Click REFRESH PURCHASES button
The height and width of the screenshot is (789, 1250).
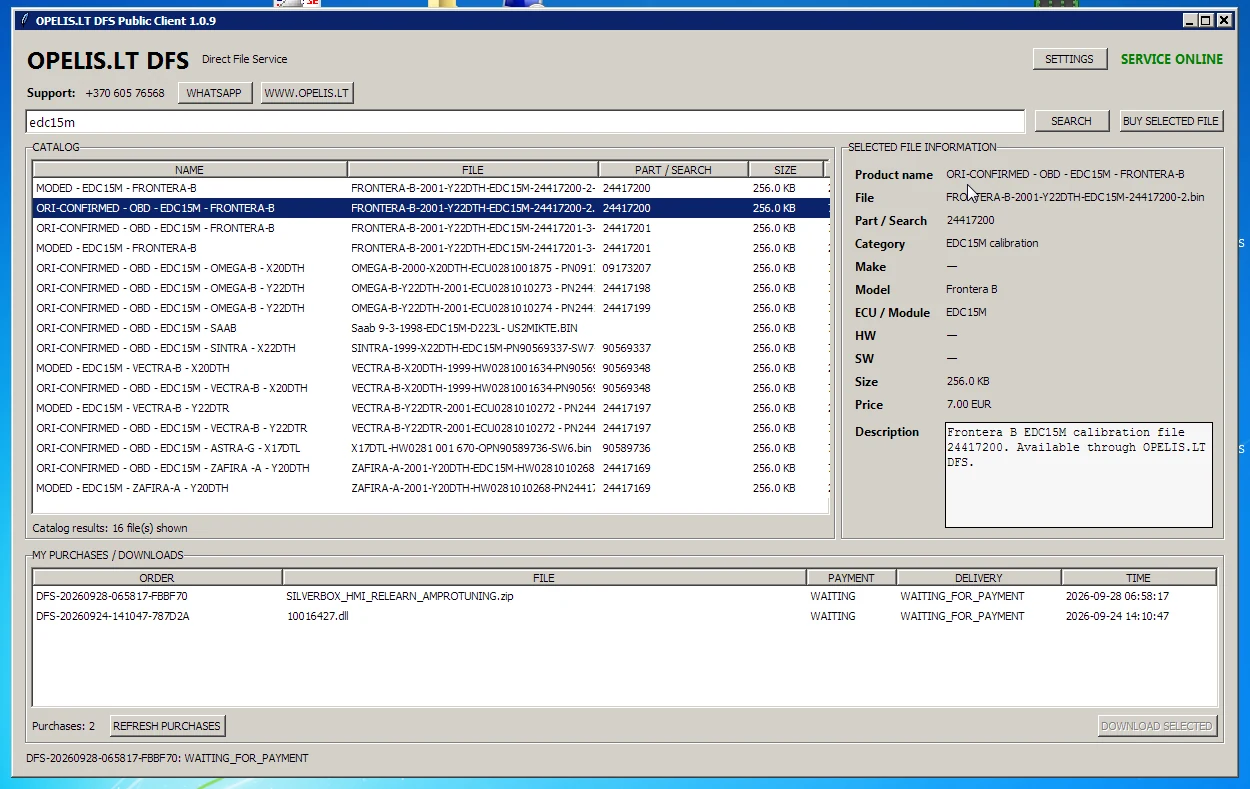[167, 726]
